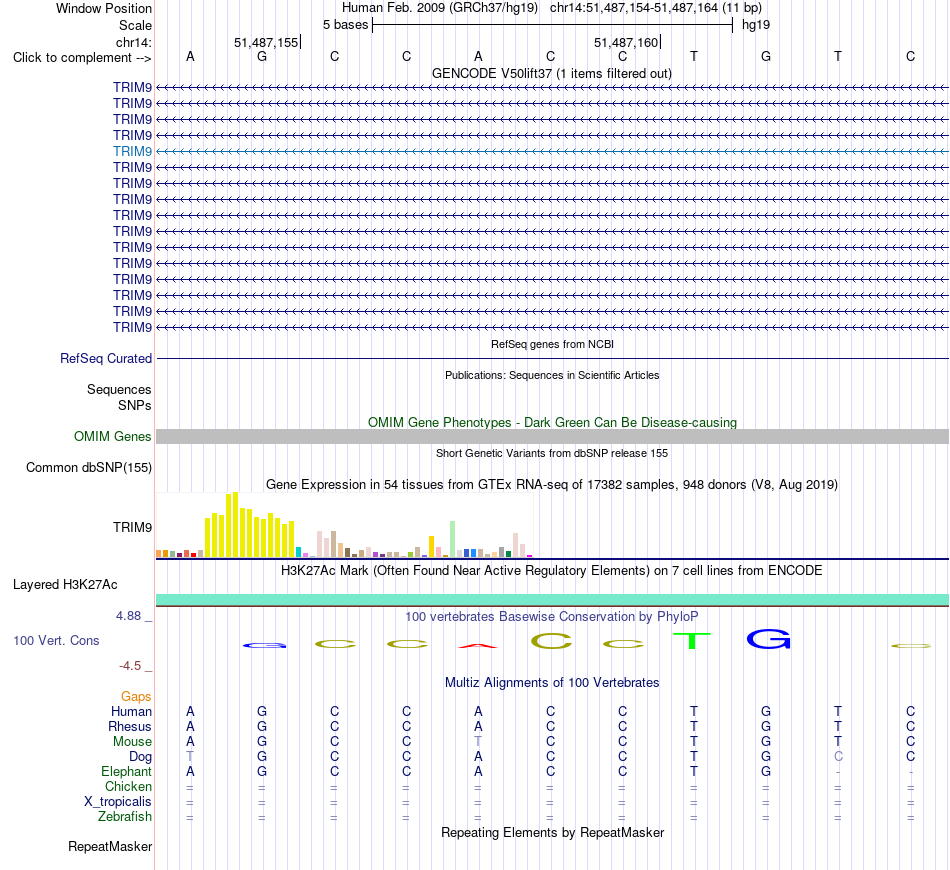
Task: Open the OMIM Gene Phenotypes track title
Action: click(x=552, y=422)
